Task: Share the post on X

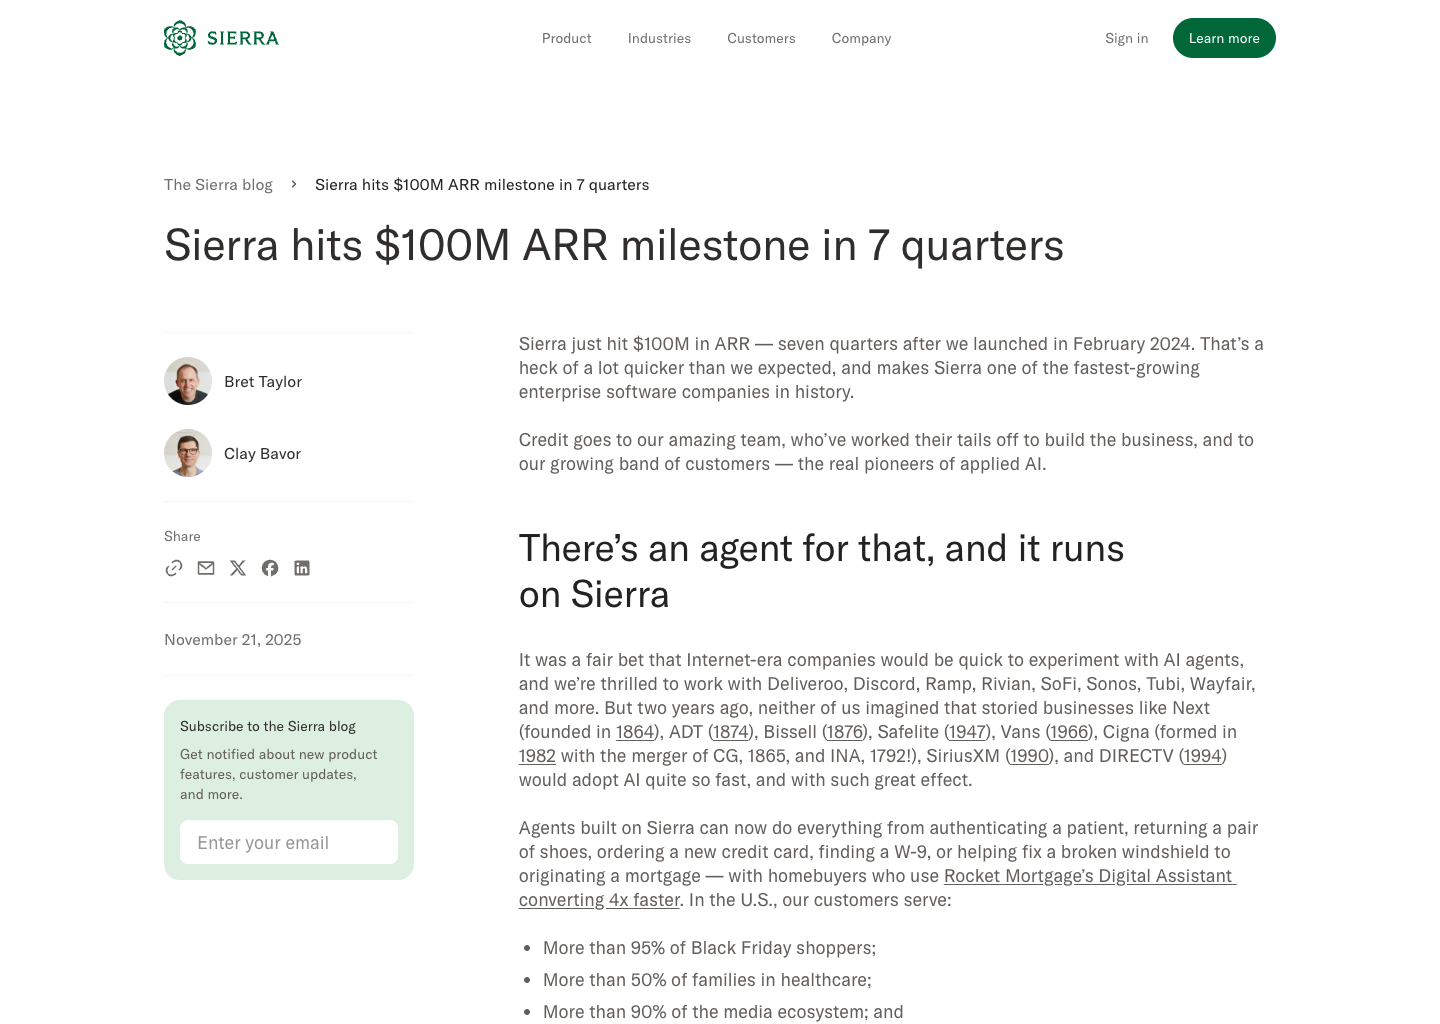Action: [x=238, y=568]
